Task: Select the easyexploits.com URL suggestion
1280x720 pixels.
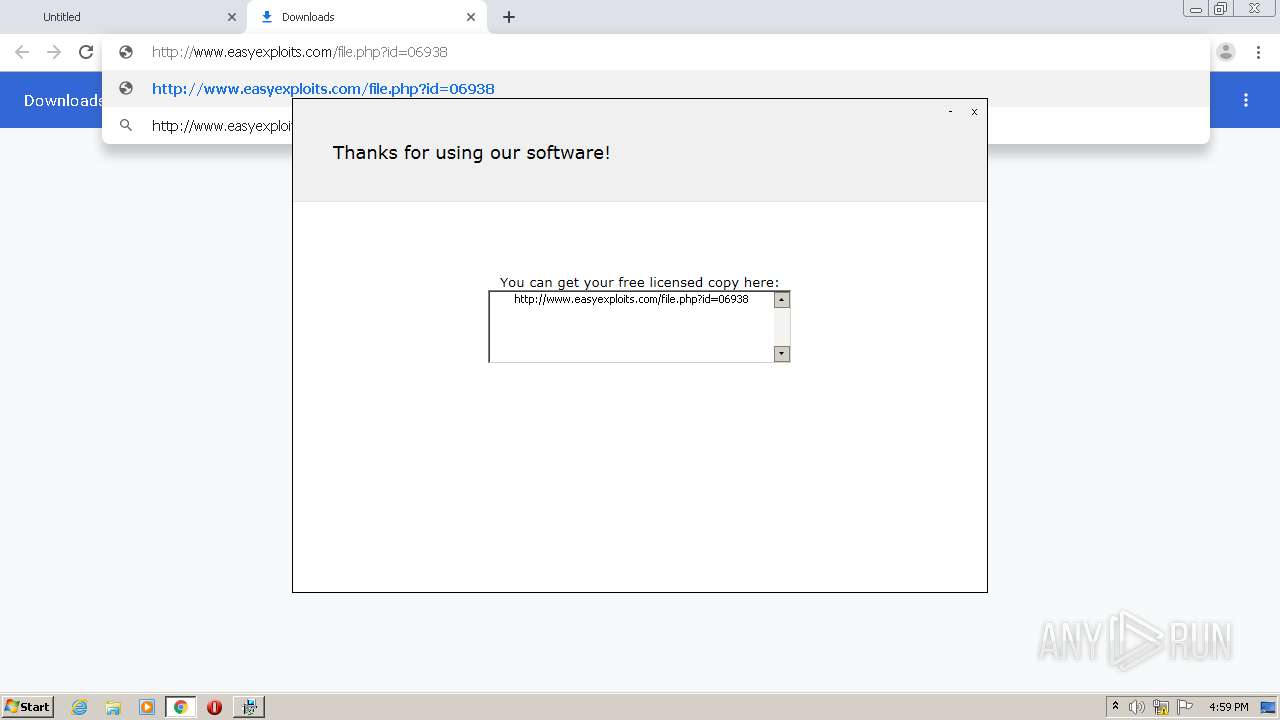Action: click(655, 88)
